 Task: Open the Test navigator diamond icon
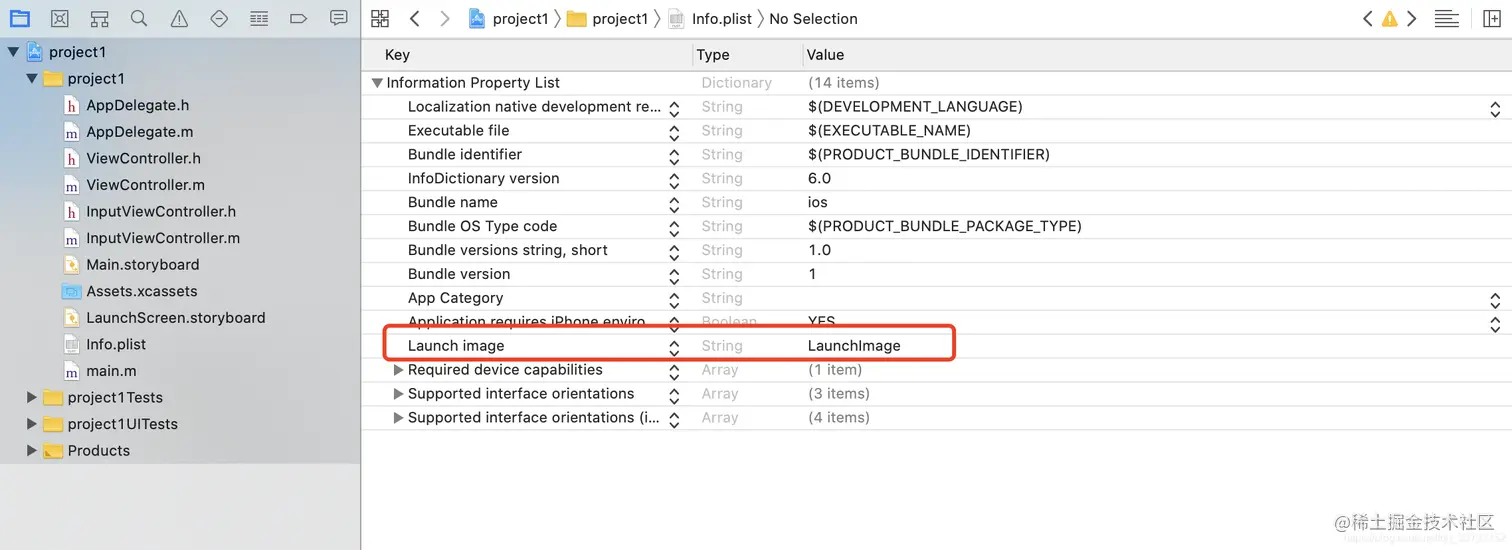219,19
